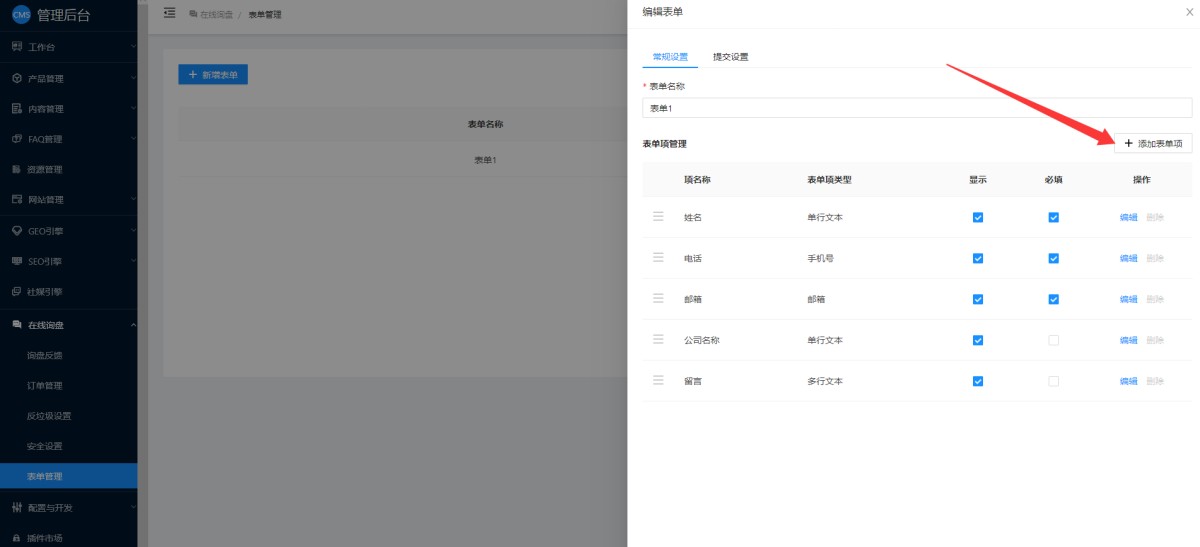Click the SEO引擎 monitor icon
The height and width of the screenshot is (547, 1200).
(x=16, y=261)
